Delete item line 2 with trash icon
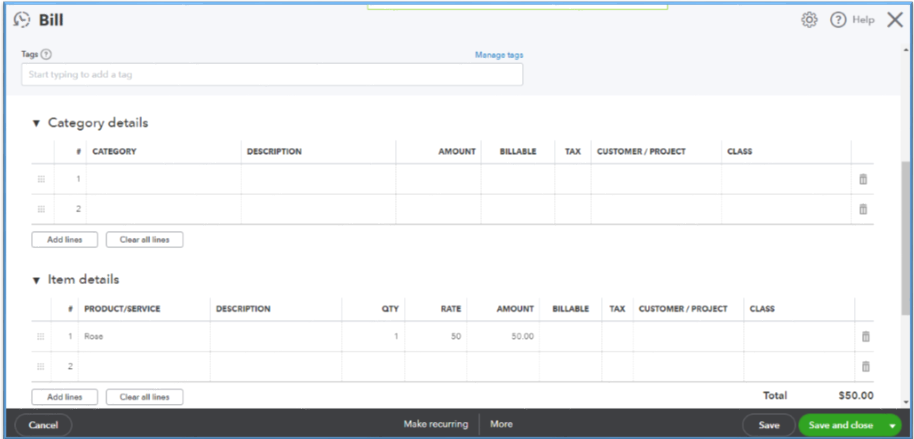The image size is (914, 439). 866,366
